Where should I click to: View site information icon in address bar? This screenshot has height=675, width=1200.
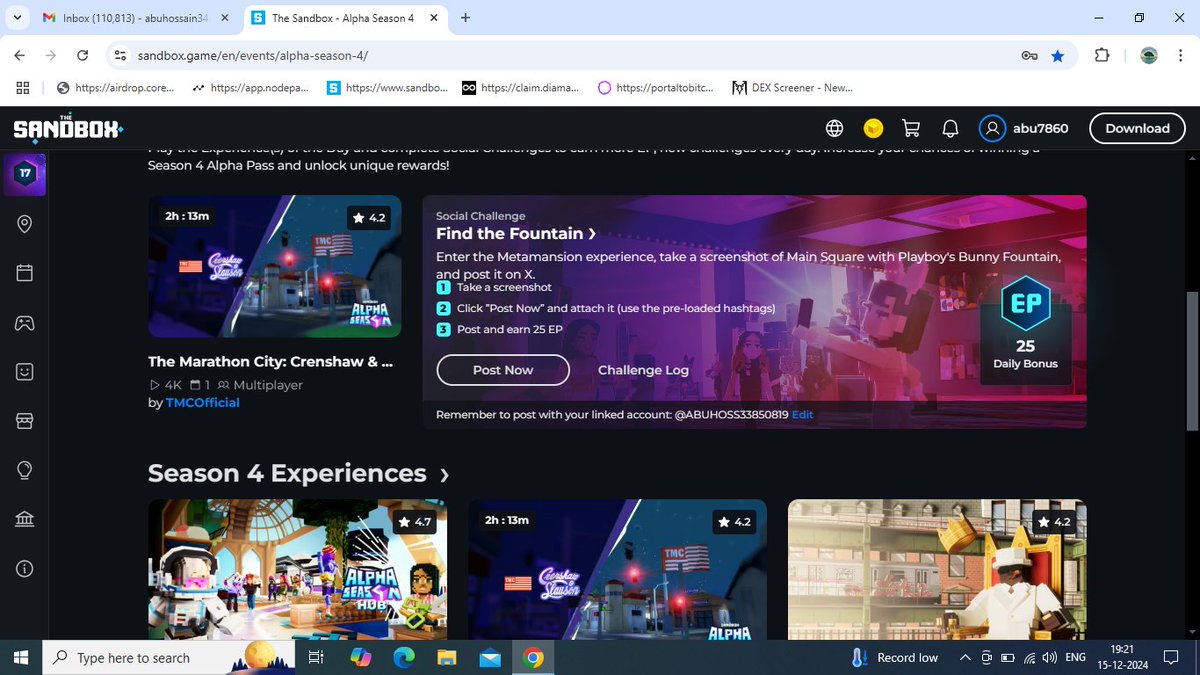click(x=120, y=55)
